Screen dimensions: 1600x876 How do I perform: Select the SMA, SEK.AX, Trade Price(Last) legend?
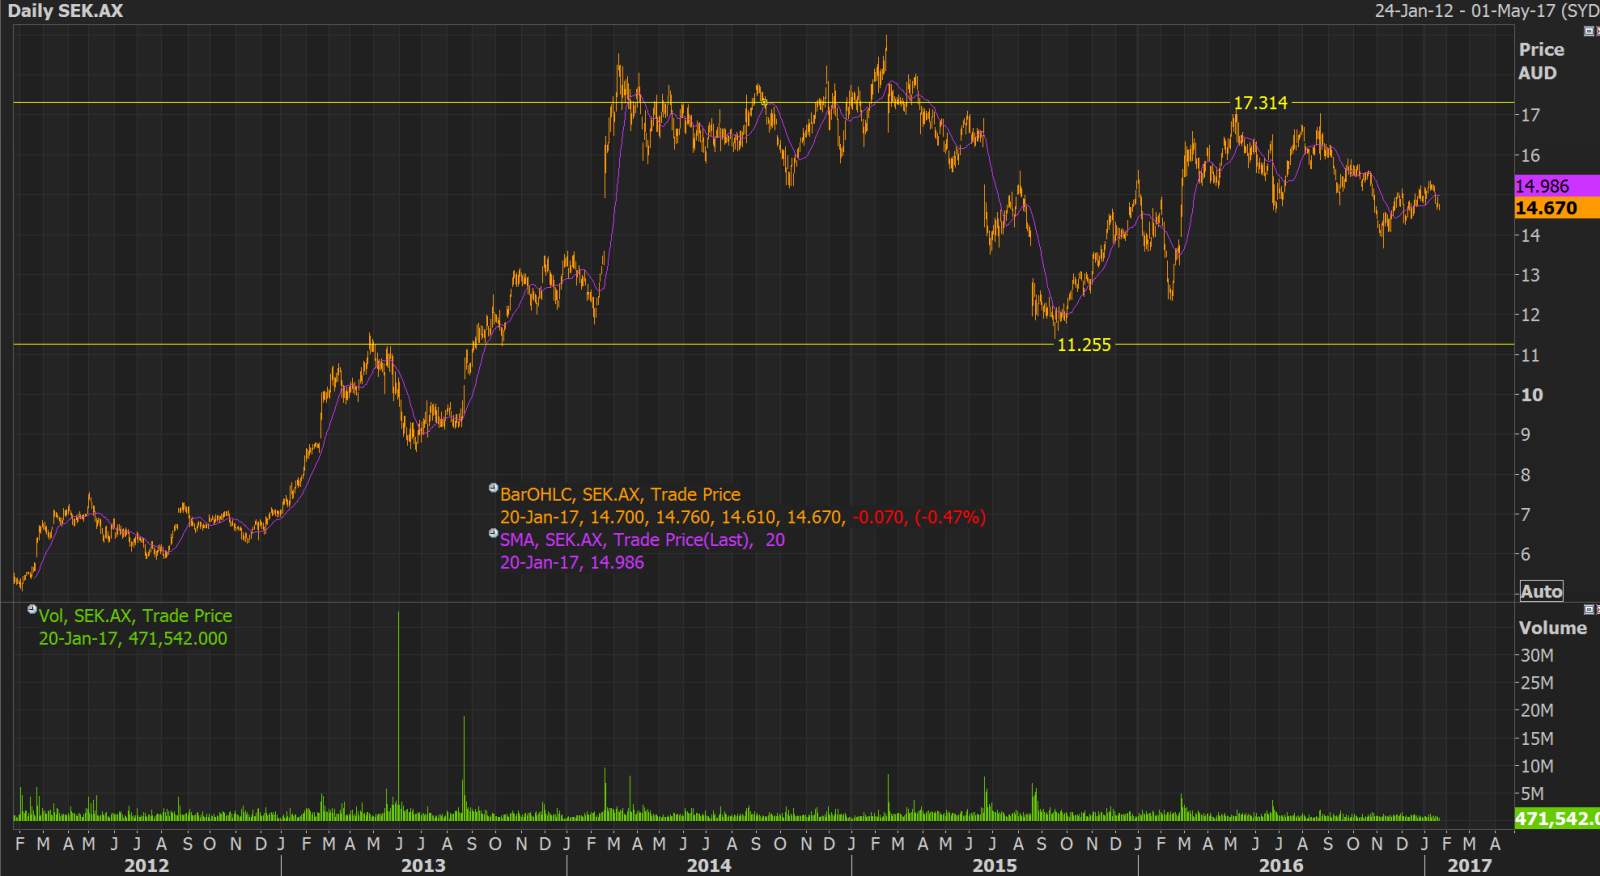pos(642,540)
